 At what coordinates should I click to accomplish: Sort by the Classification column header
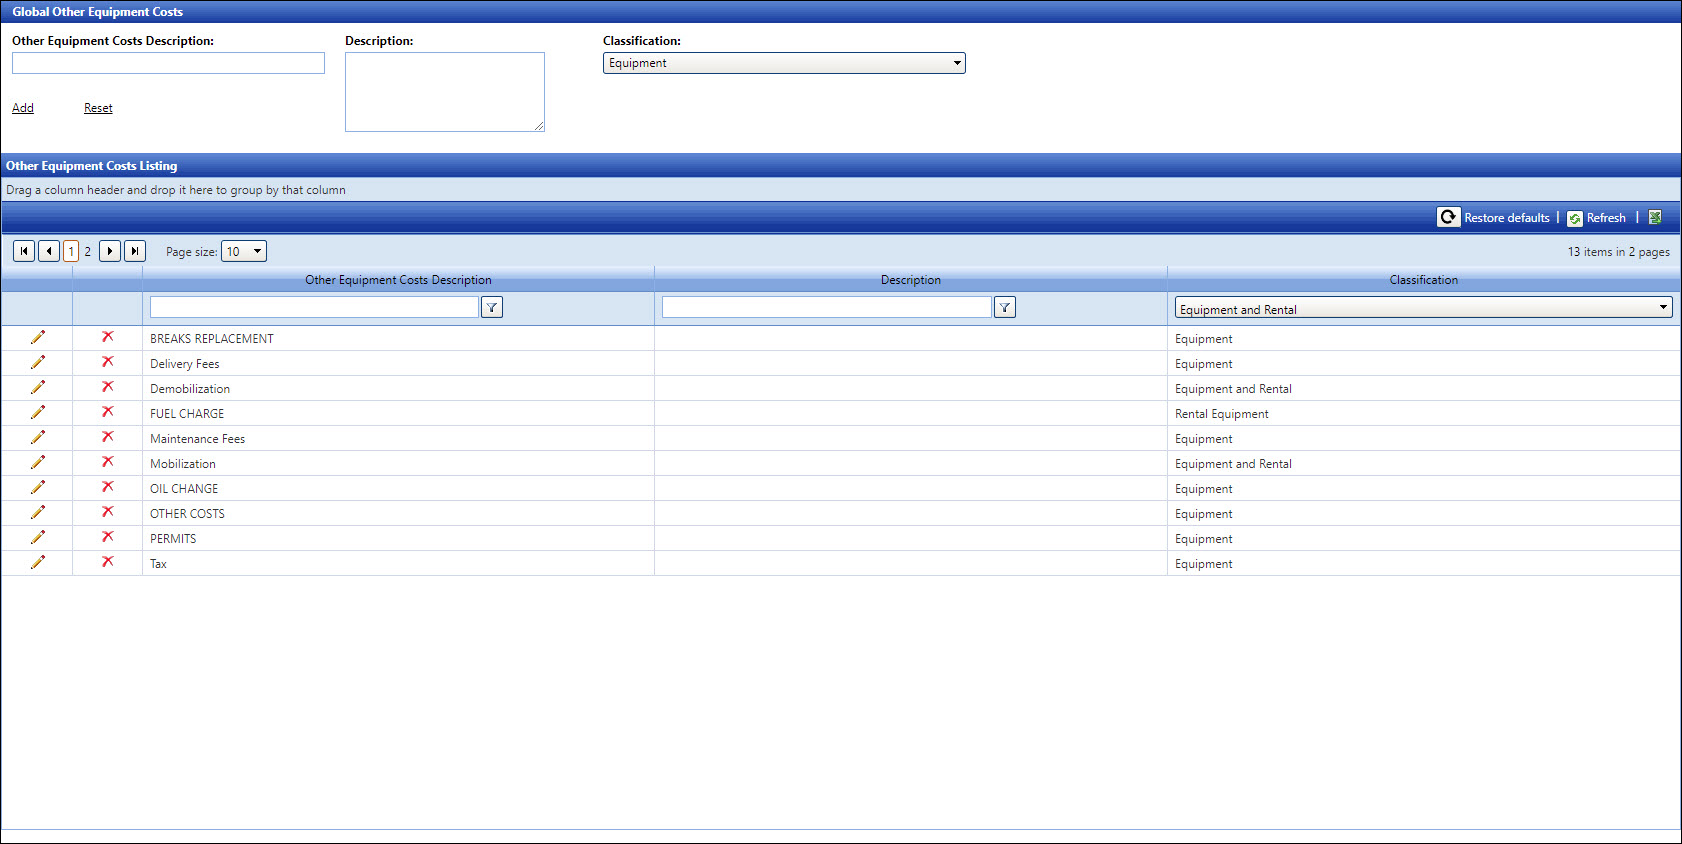click(1423, 280)
